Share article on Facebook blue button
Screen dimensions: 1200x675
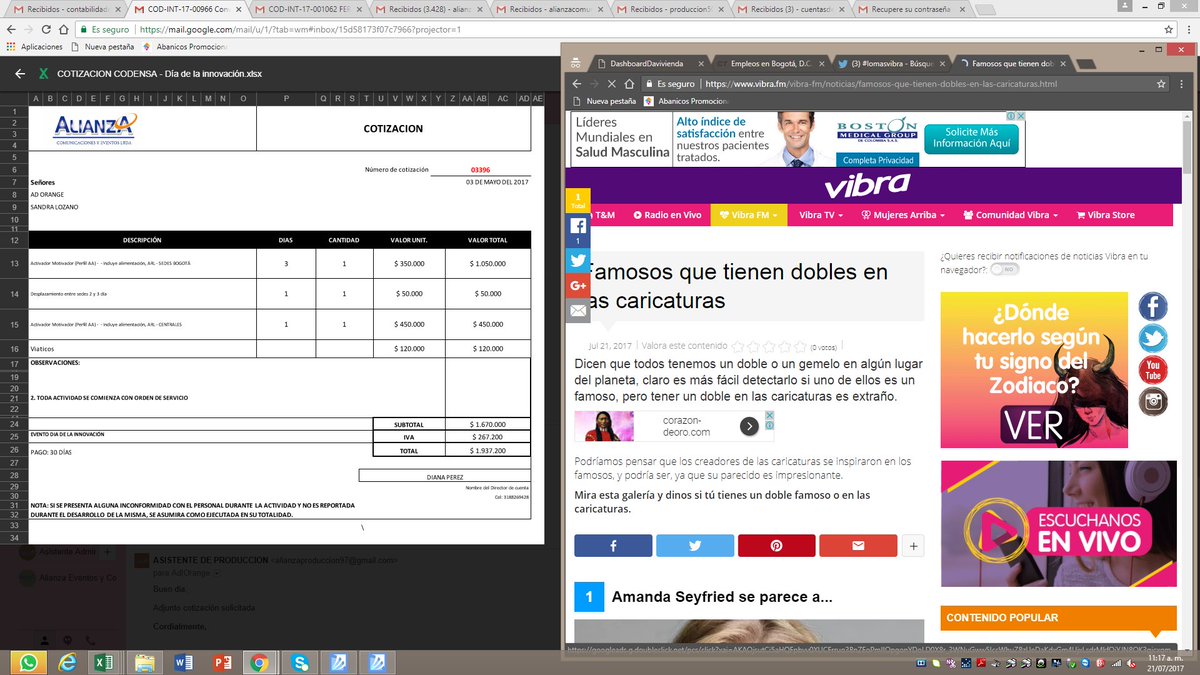coord(613,546)
